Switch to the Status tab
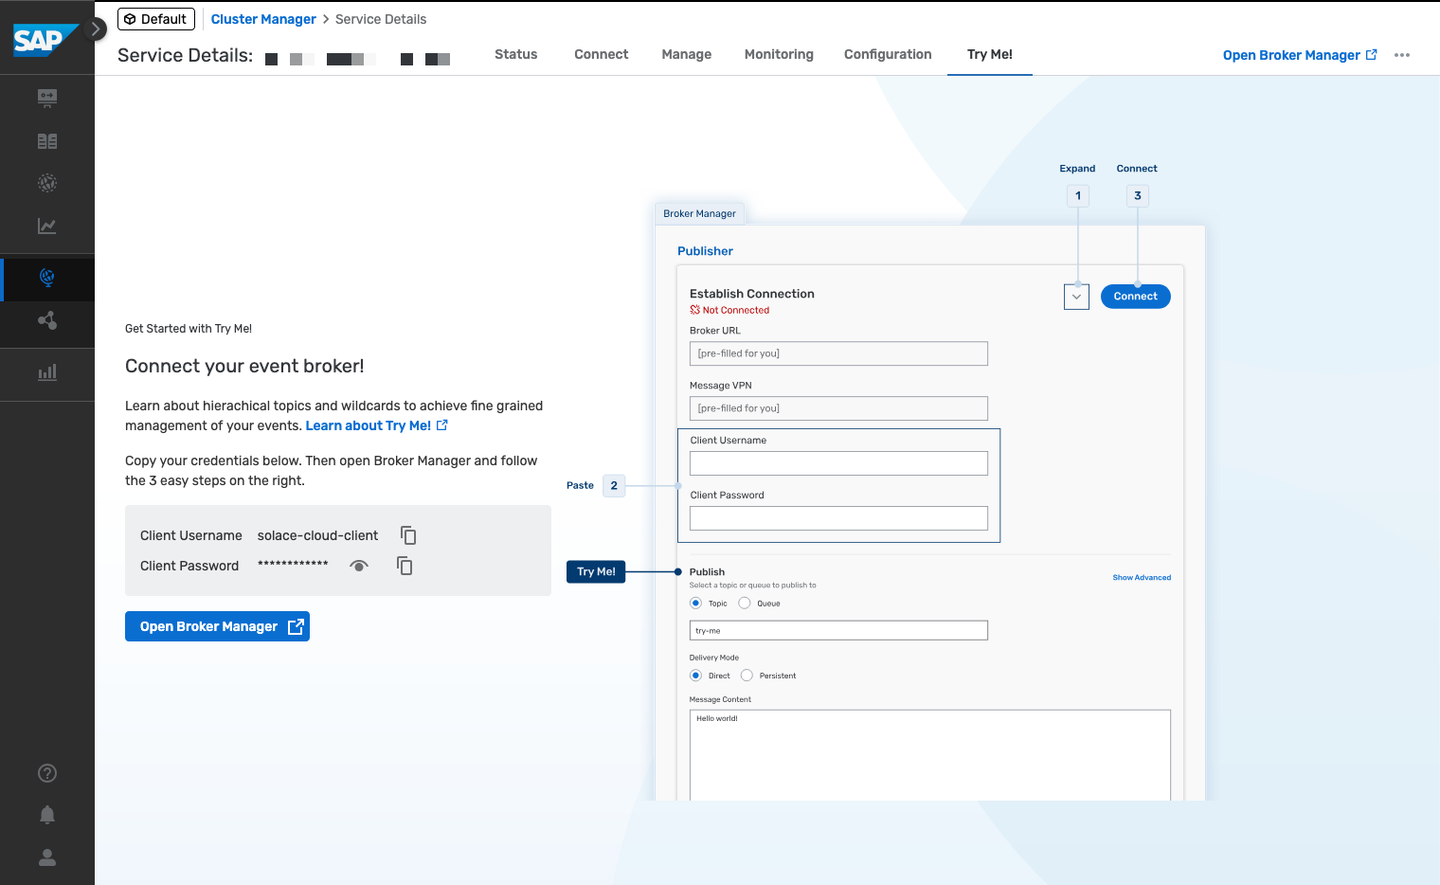1440x885 pixels. tap(516, 54)
